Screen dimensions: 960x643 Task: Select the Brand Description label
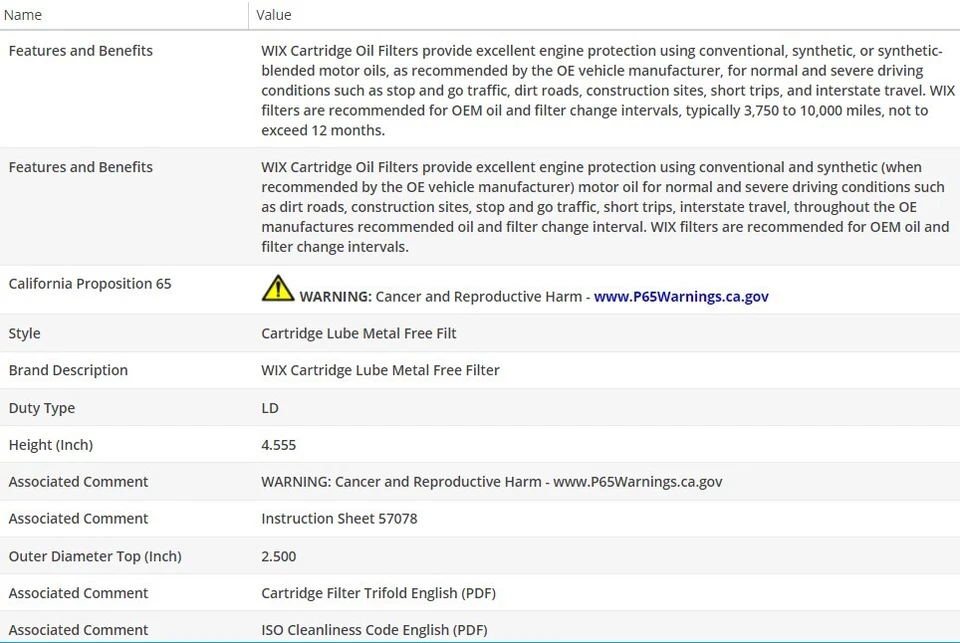[68, 370]
